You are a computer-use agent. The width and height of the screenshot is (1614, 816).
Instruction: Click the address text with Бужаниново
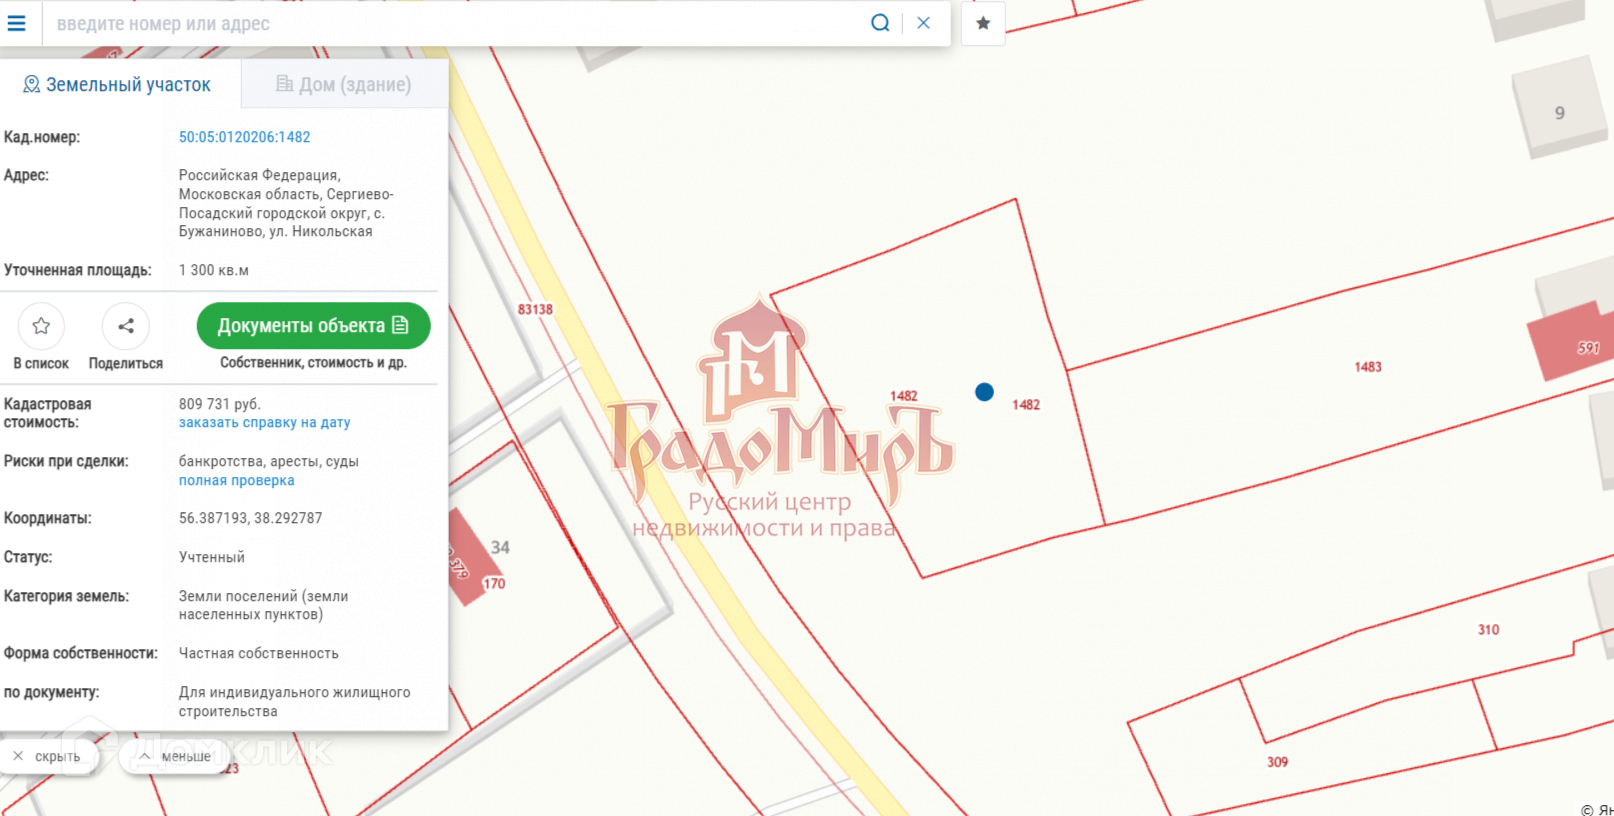[x=286, y=203]
